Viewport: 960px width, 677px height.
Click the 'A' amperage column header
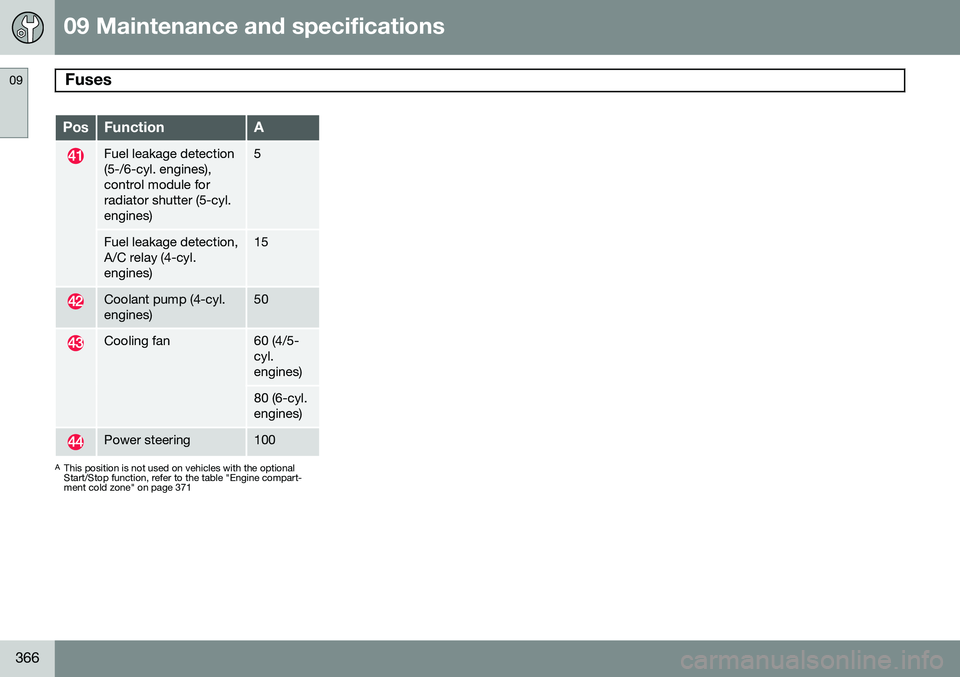tap(283, 127)
